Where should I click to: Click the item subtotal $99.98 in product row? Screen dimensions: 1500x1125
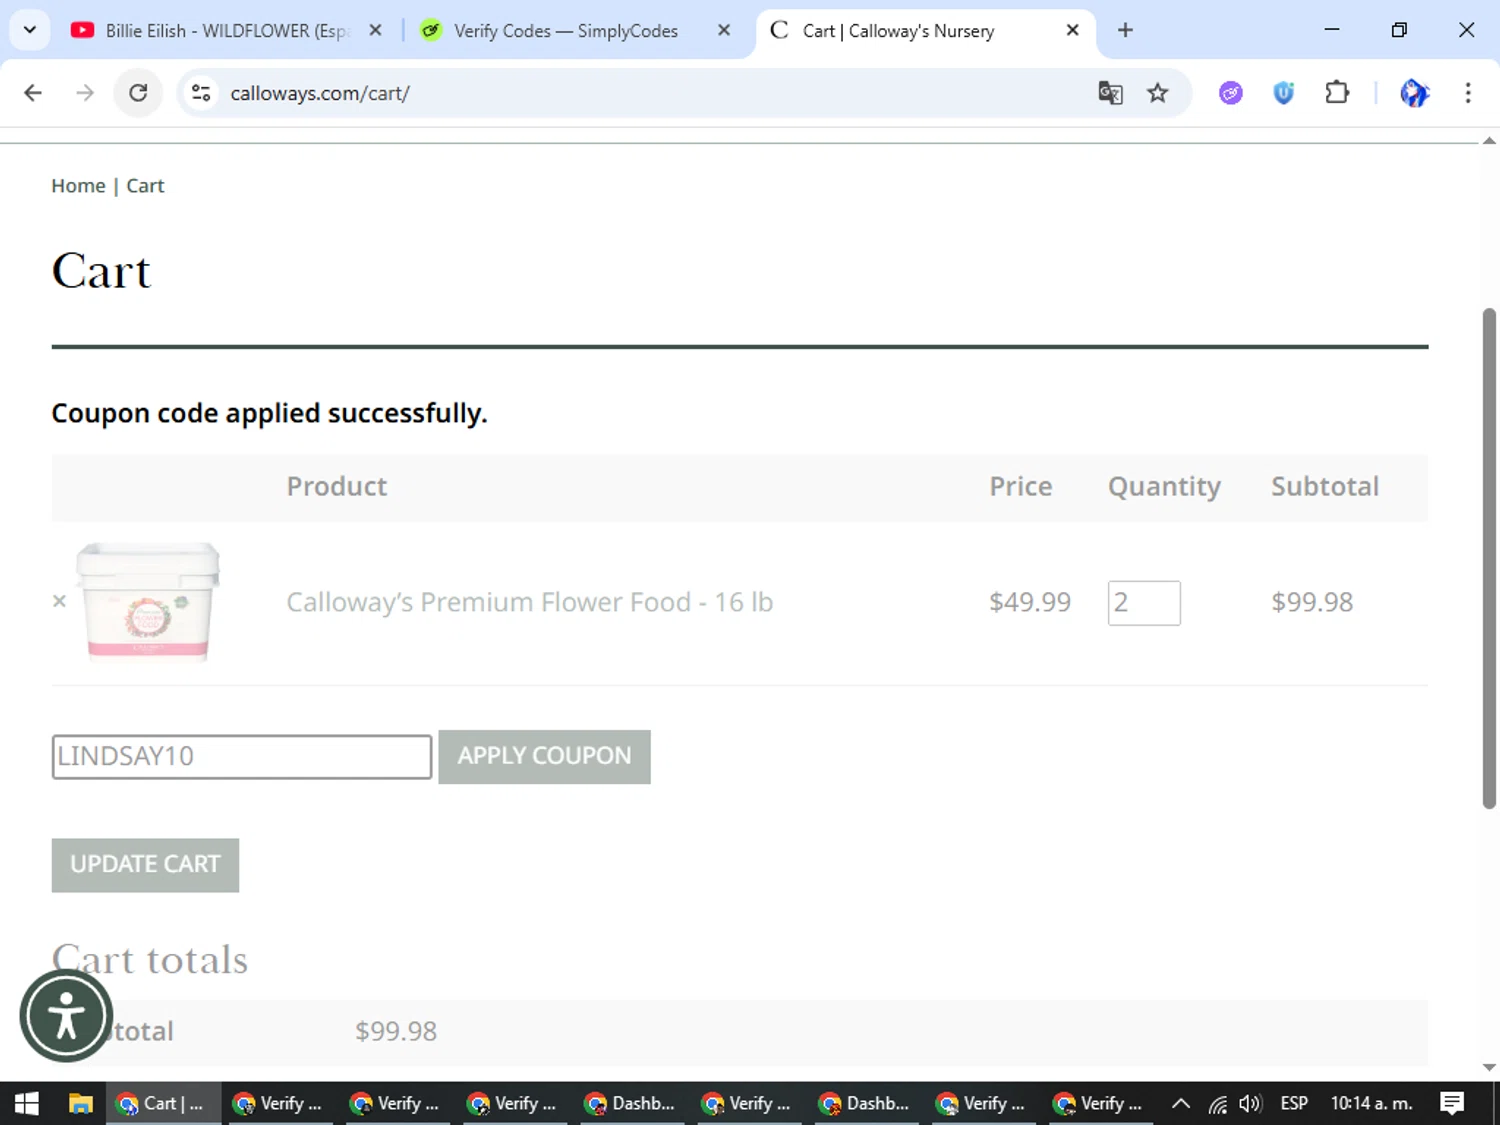click(x=1312, y=602)
